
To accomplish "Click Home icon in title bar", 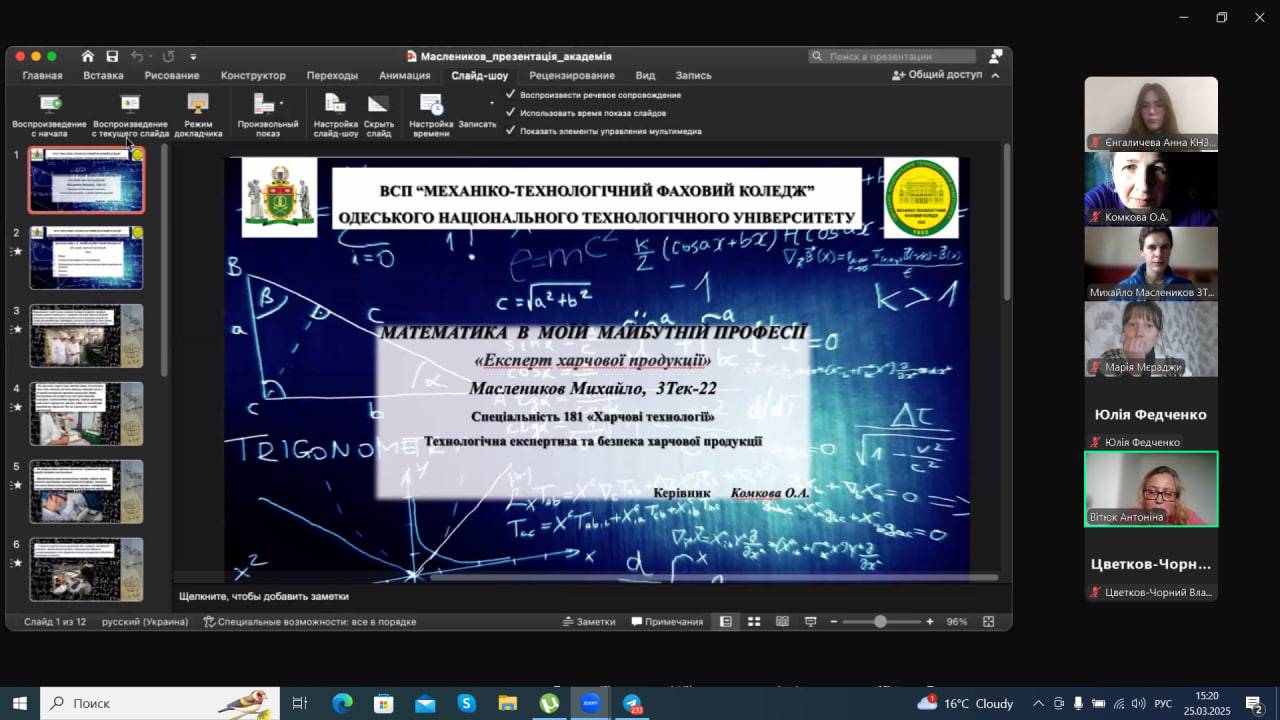I will (88, 56).
